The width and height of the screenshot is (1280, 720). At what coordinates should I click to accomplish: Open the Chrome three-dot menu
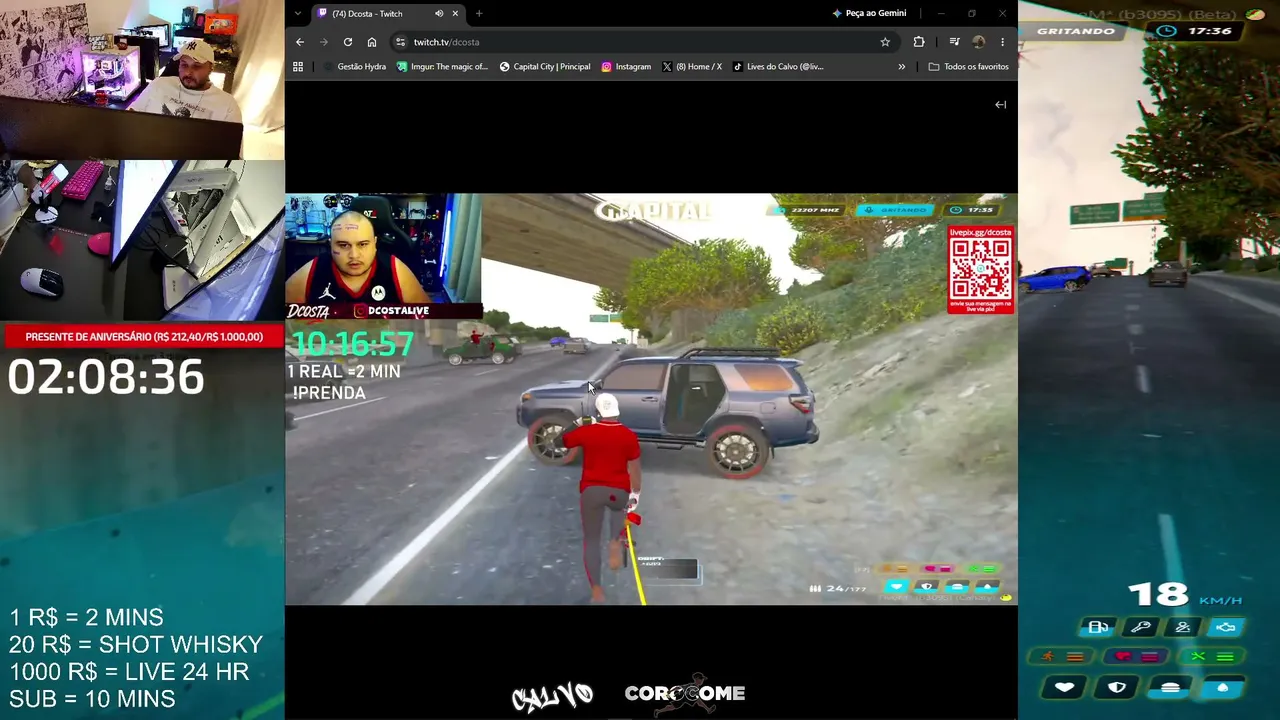click(x=1002, y=42)
